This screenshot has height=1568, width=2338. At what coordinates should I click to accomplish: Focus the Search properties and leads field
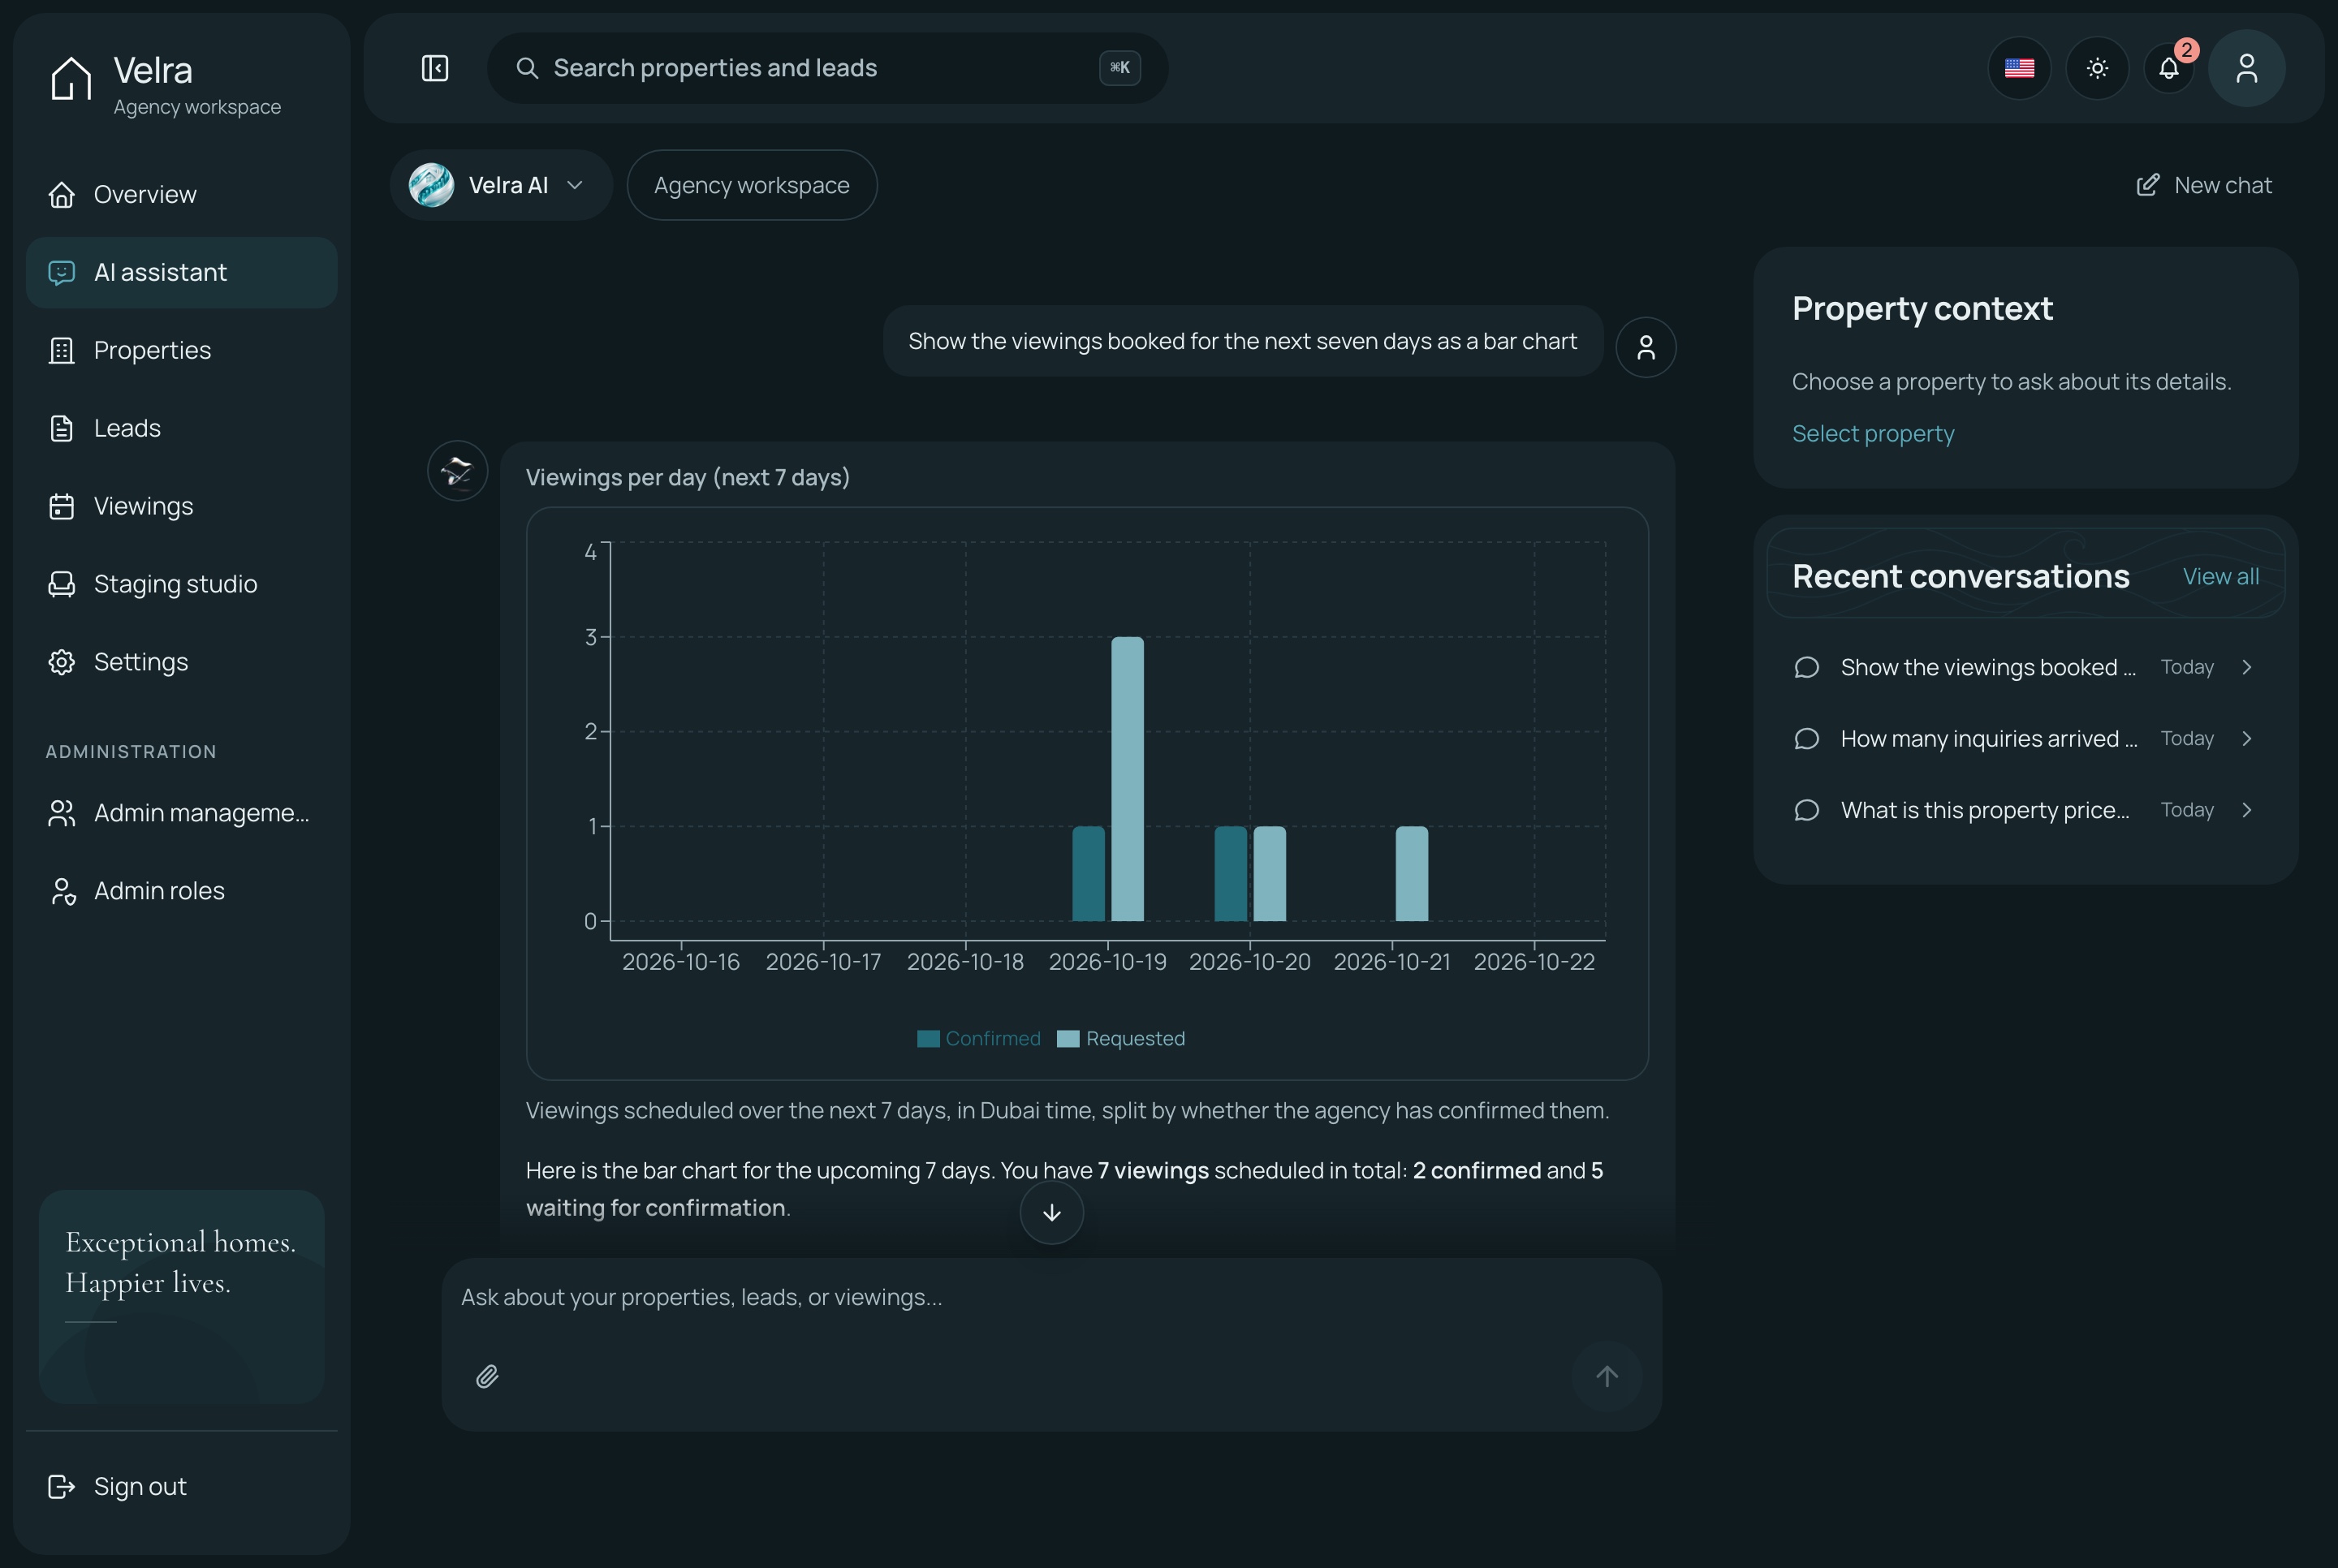827,68
